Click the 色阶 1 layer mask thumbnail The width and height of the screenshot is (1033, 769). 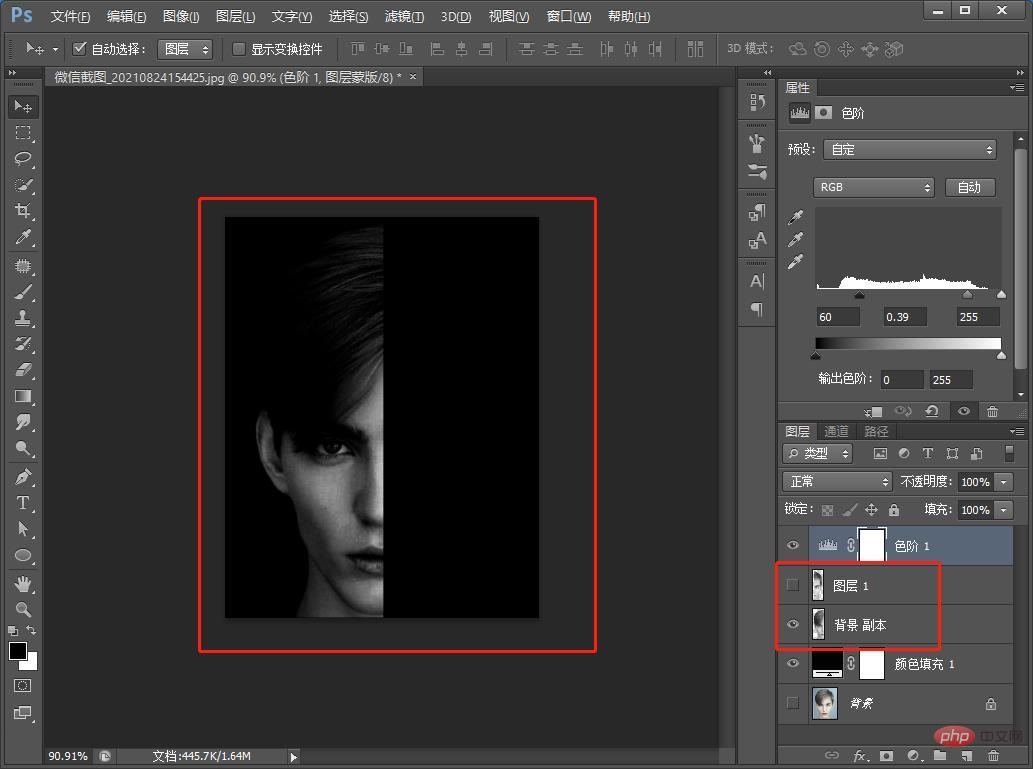[x=872, y=545]
